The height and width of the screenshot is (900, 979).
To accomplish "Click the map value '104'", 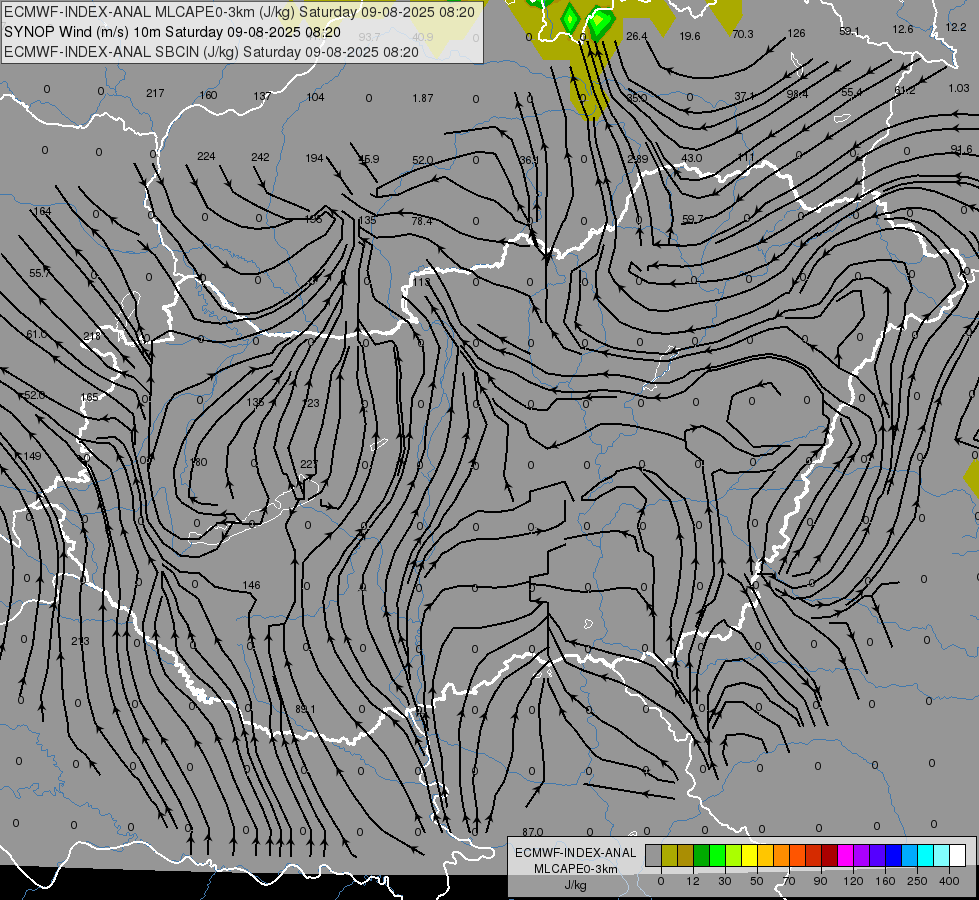I will [315, 97].
